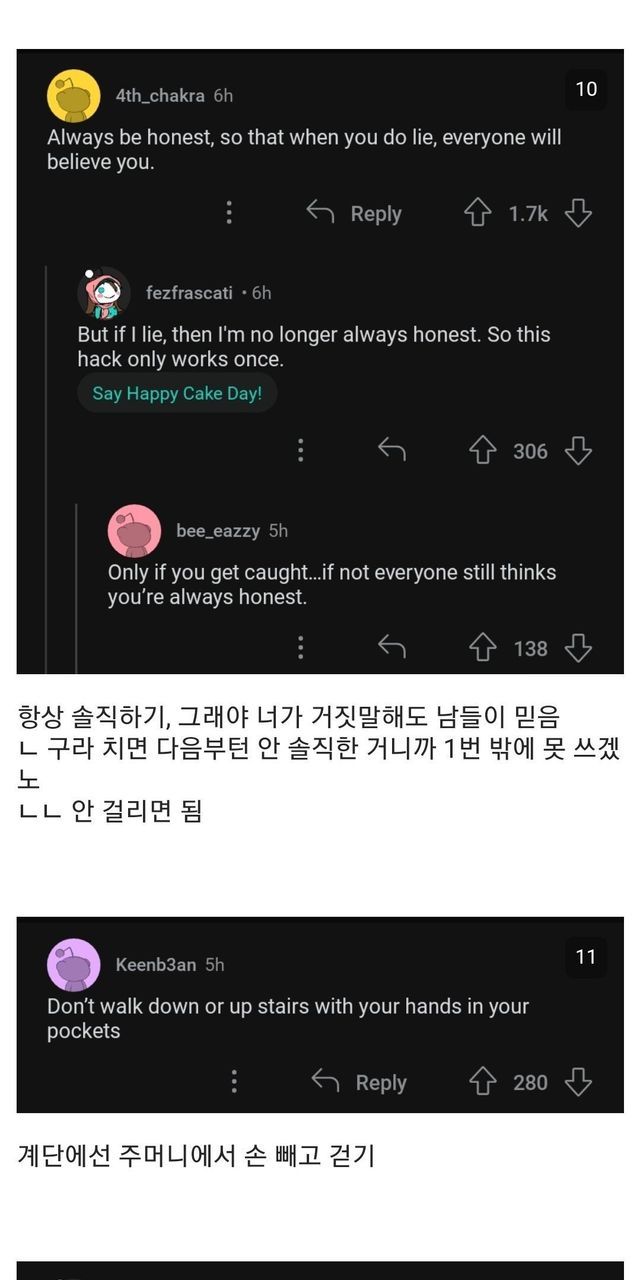640x1280 pixels.
Task: Click 4th_chakra's yellow avatar
Action: pyautogui.click(x=73, y=96)
